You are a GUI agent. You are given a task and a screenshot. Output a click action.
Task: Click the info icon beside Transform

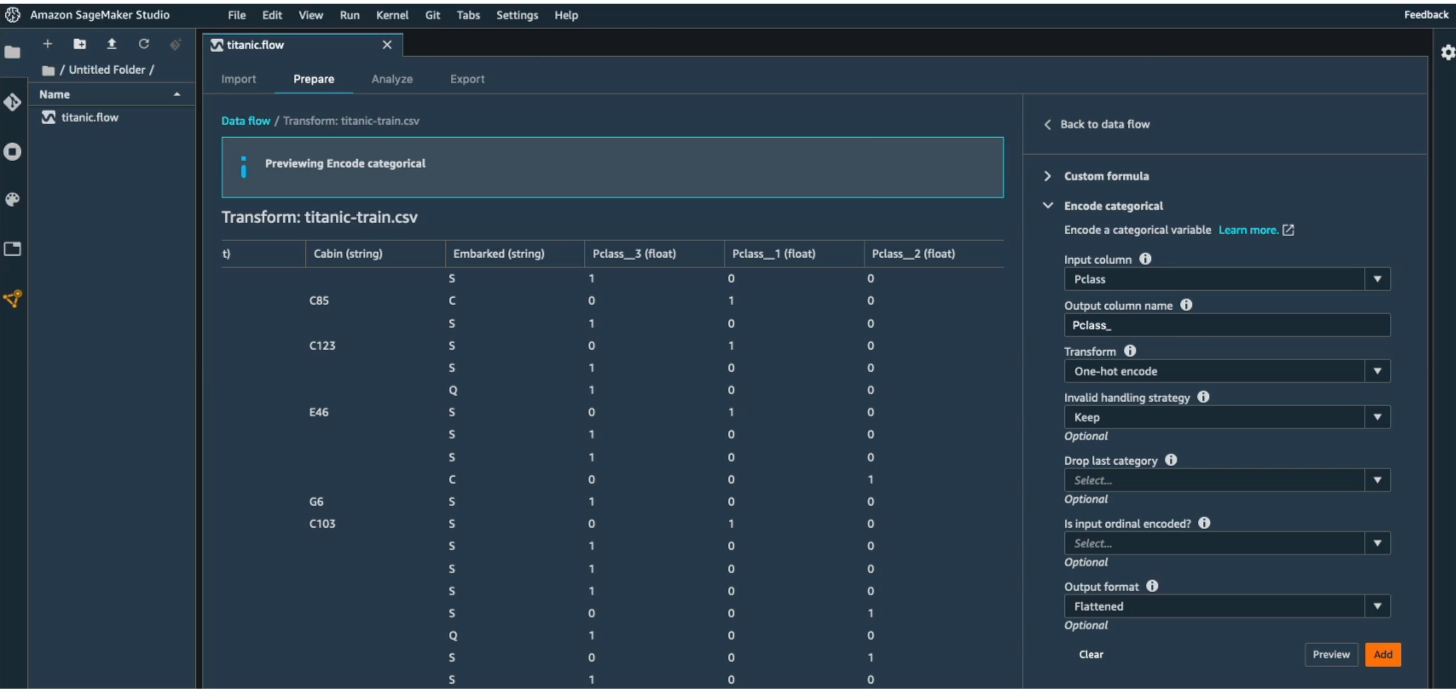1129,351
